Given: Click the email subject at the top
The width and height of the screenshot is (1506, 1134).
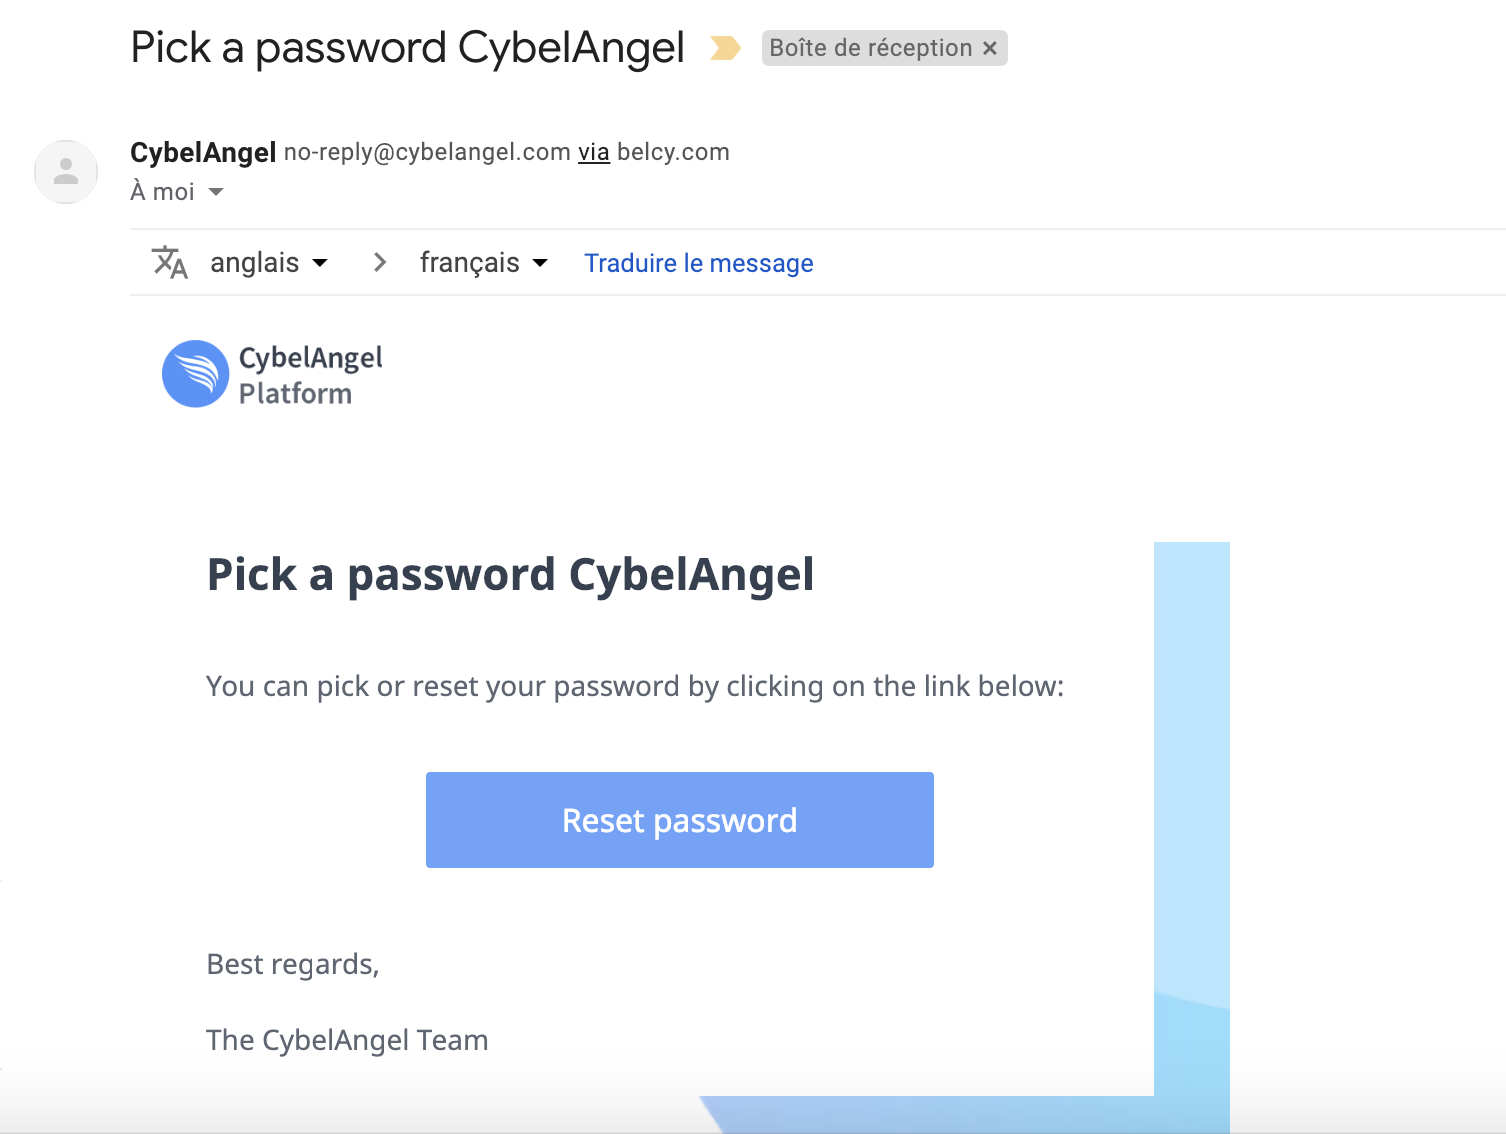Looking at the screenshot, I should (407, 48).
